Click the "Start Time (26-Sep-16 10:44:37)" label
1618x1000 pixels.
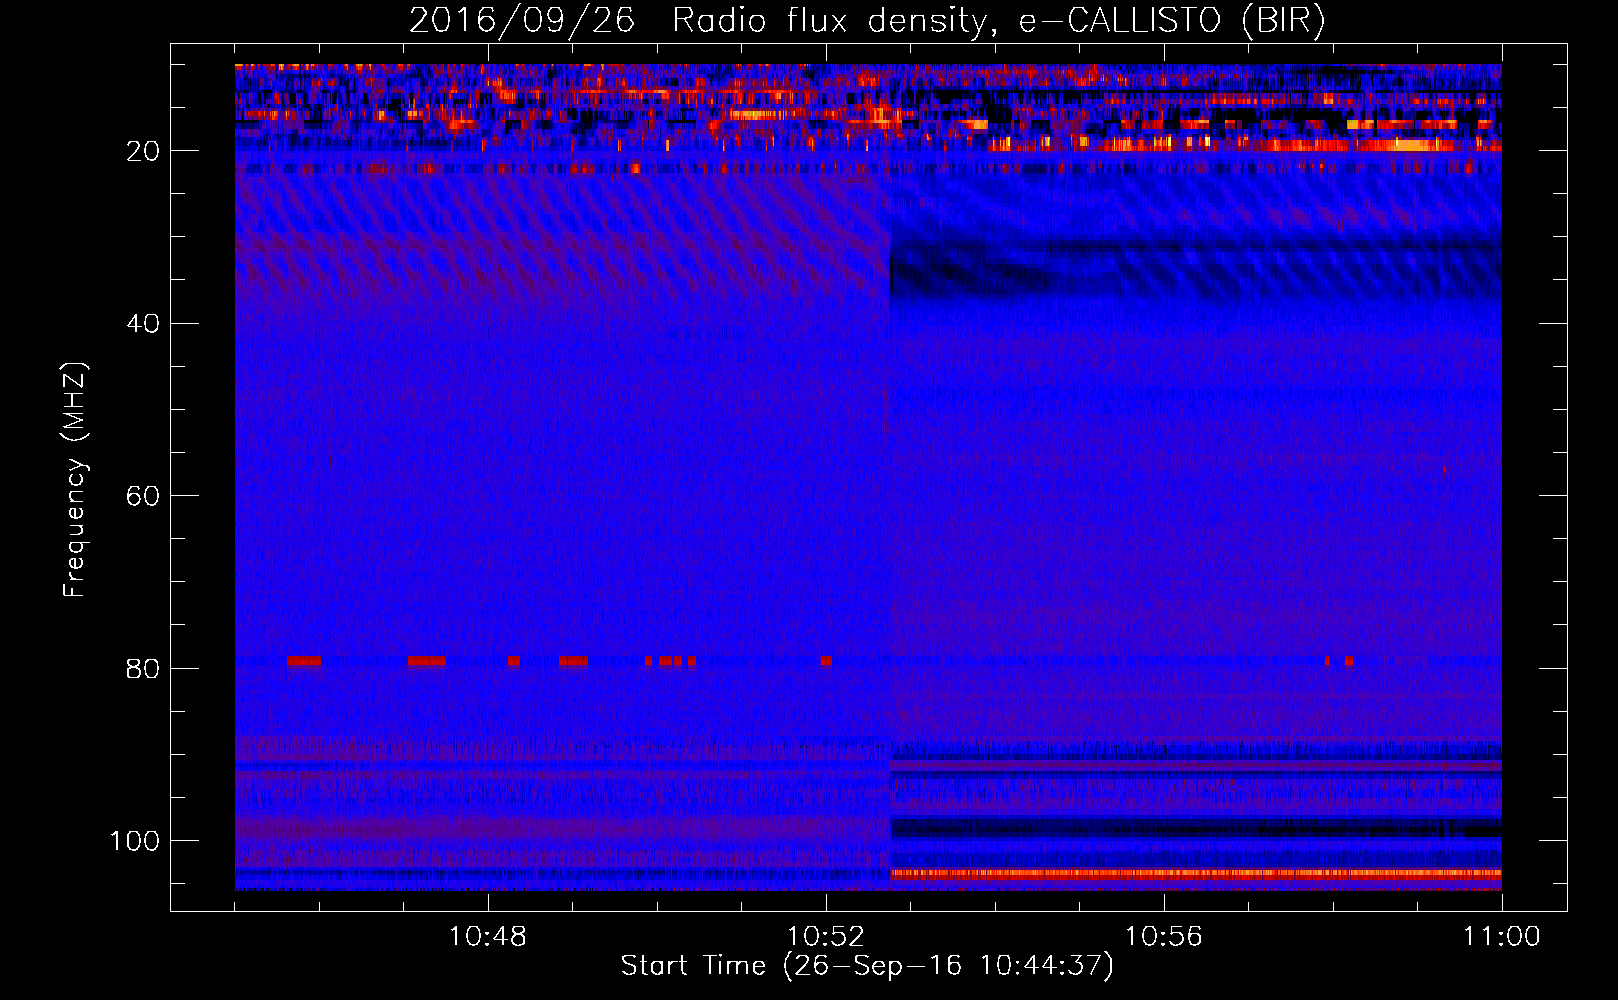[x=867, y=966]
